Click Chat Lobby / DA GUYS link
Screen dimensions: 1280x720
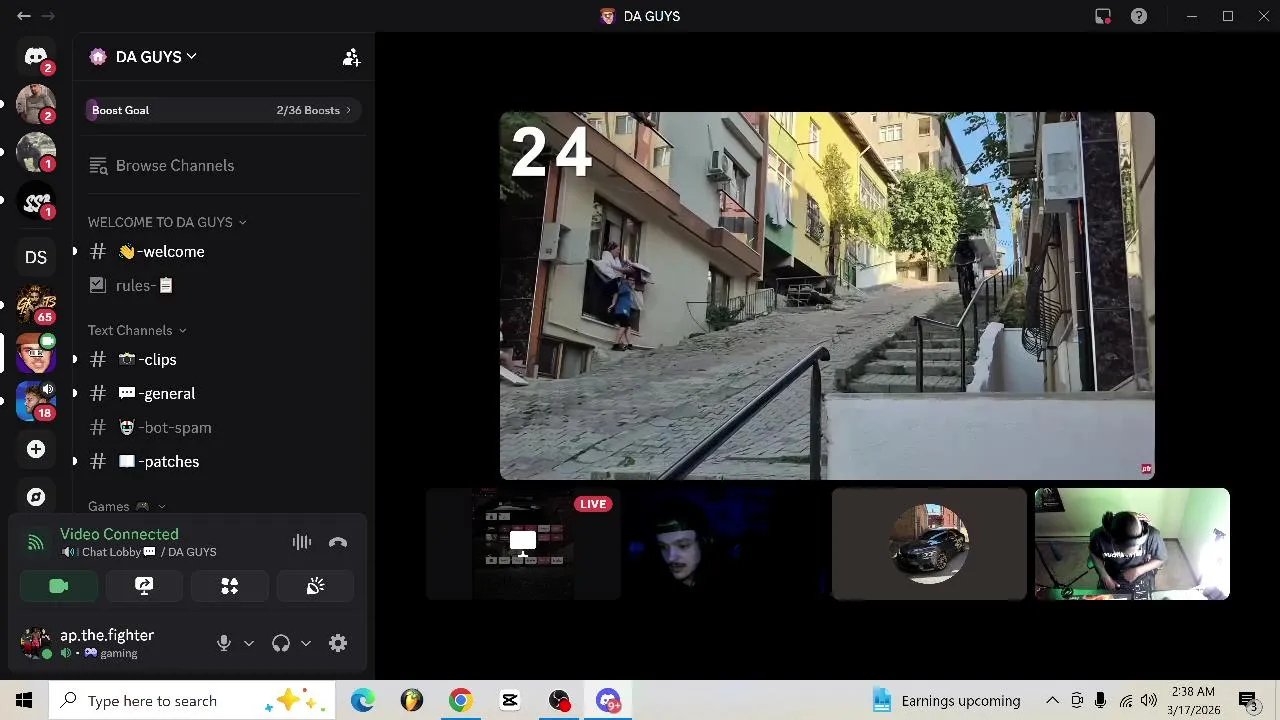pos(138,552)
